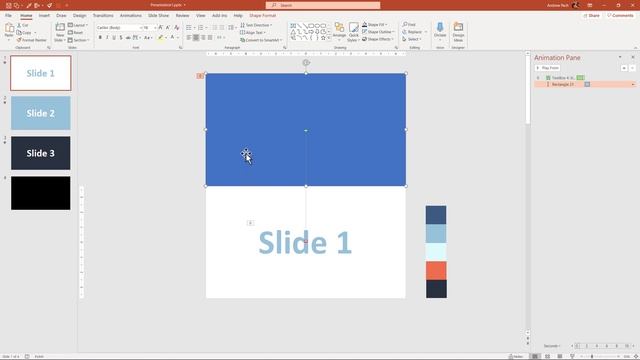640x360 pixels.
Task: Click Play From in Animation Pane
Action: click(547, 68)
